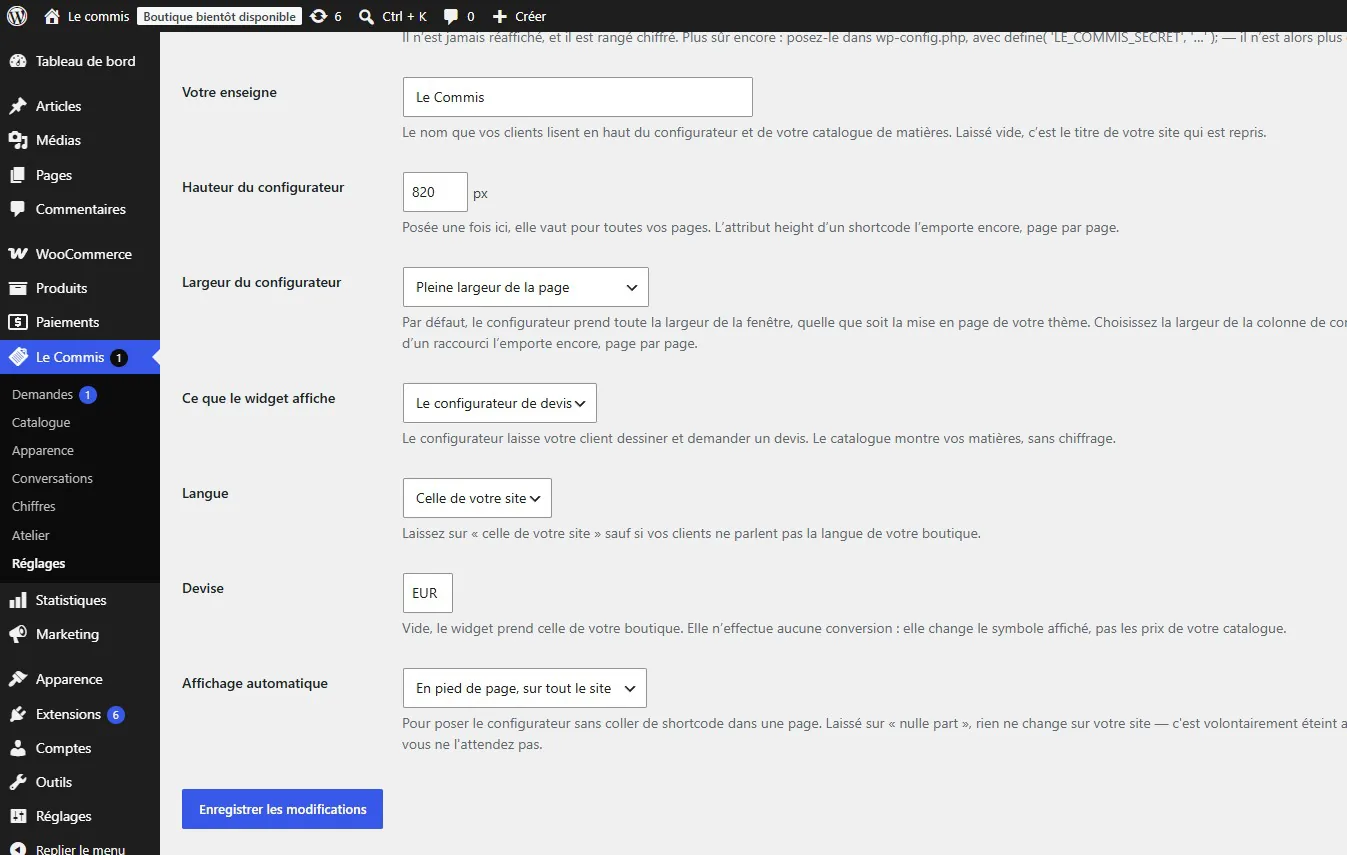
Task: Expand the Largeur du configurateur dropdown
Action: tap(525, 287)
